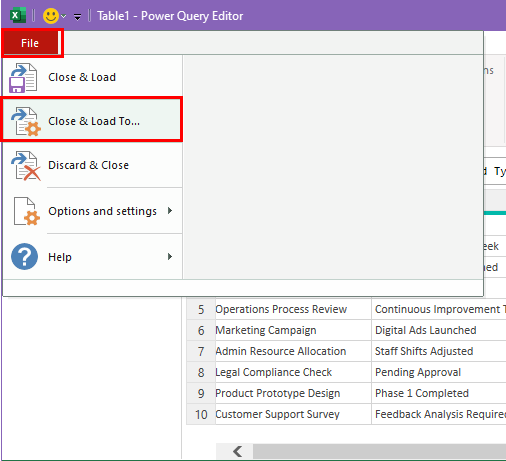Click the Close & Load icon
The width and height of the screenshot is (506, 461).
[23, 78]
